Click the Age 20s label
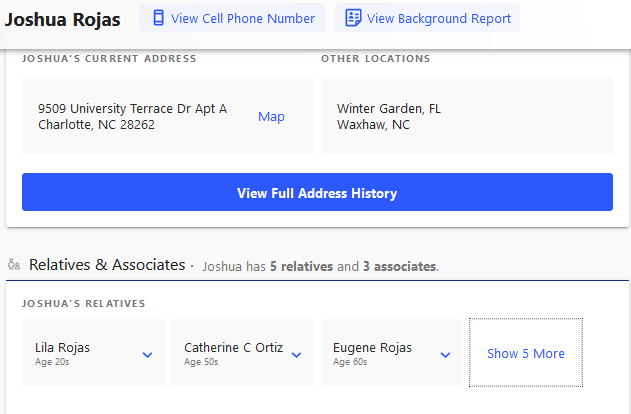Image resolution: width=631 pixels, height=414 pixels. (52, 362)
